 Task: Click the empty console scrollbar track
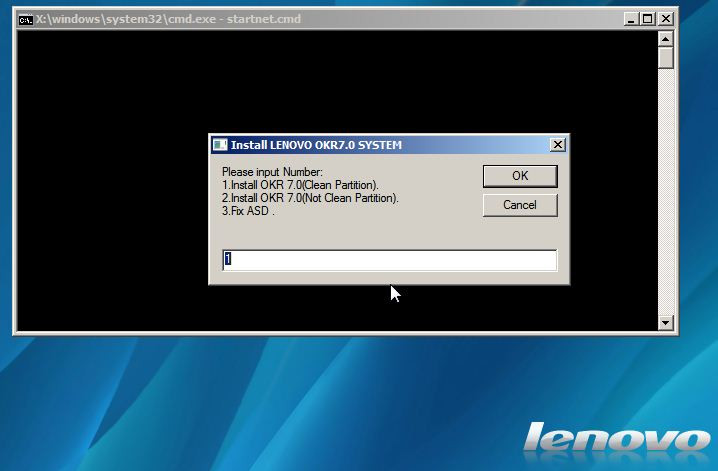coord(666,192)
